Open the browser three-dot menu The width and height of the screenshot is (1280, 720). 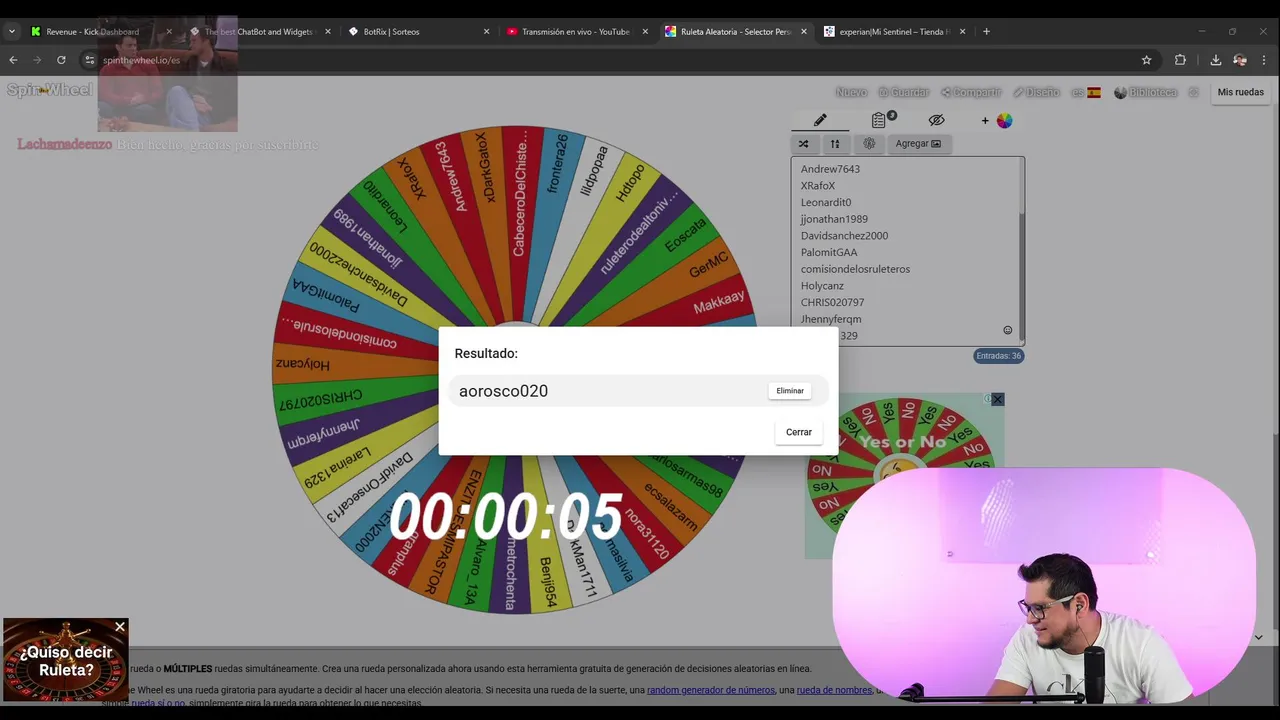tap(1265, 60)
